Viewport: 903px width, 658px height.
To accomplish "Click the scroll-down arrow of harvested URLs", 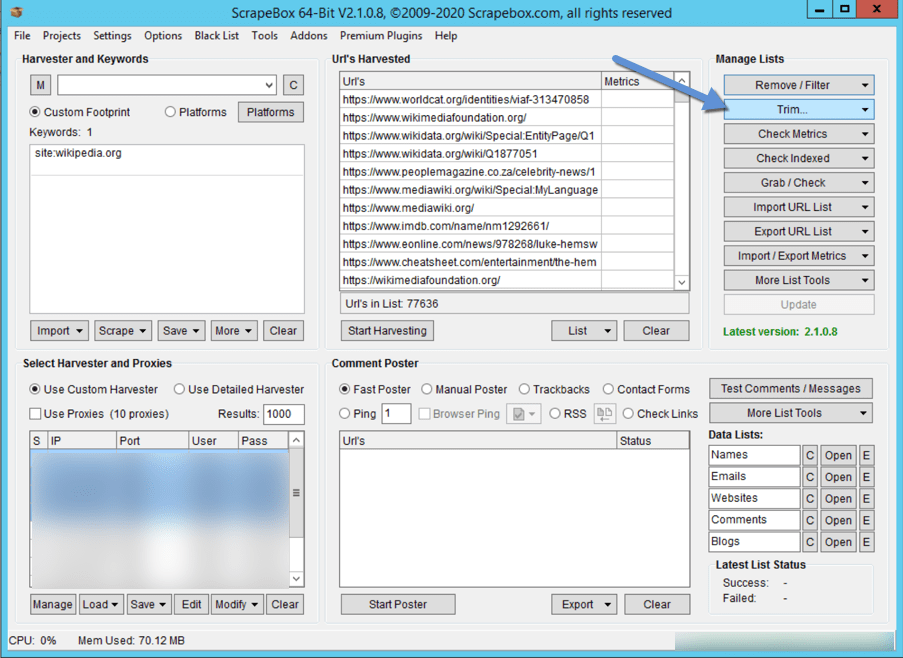I will 682,282.
